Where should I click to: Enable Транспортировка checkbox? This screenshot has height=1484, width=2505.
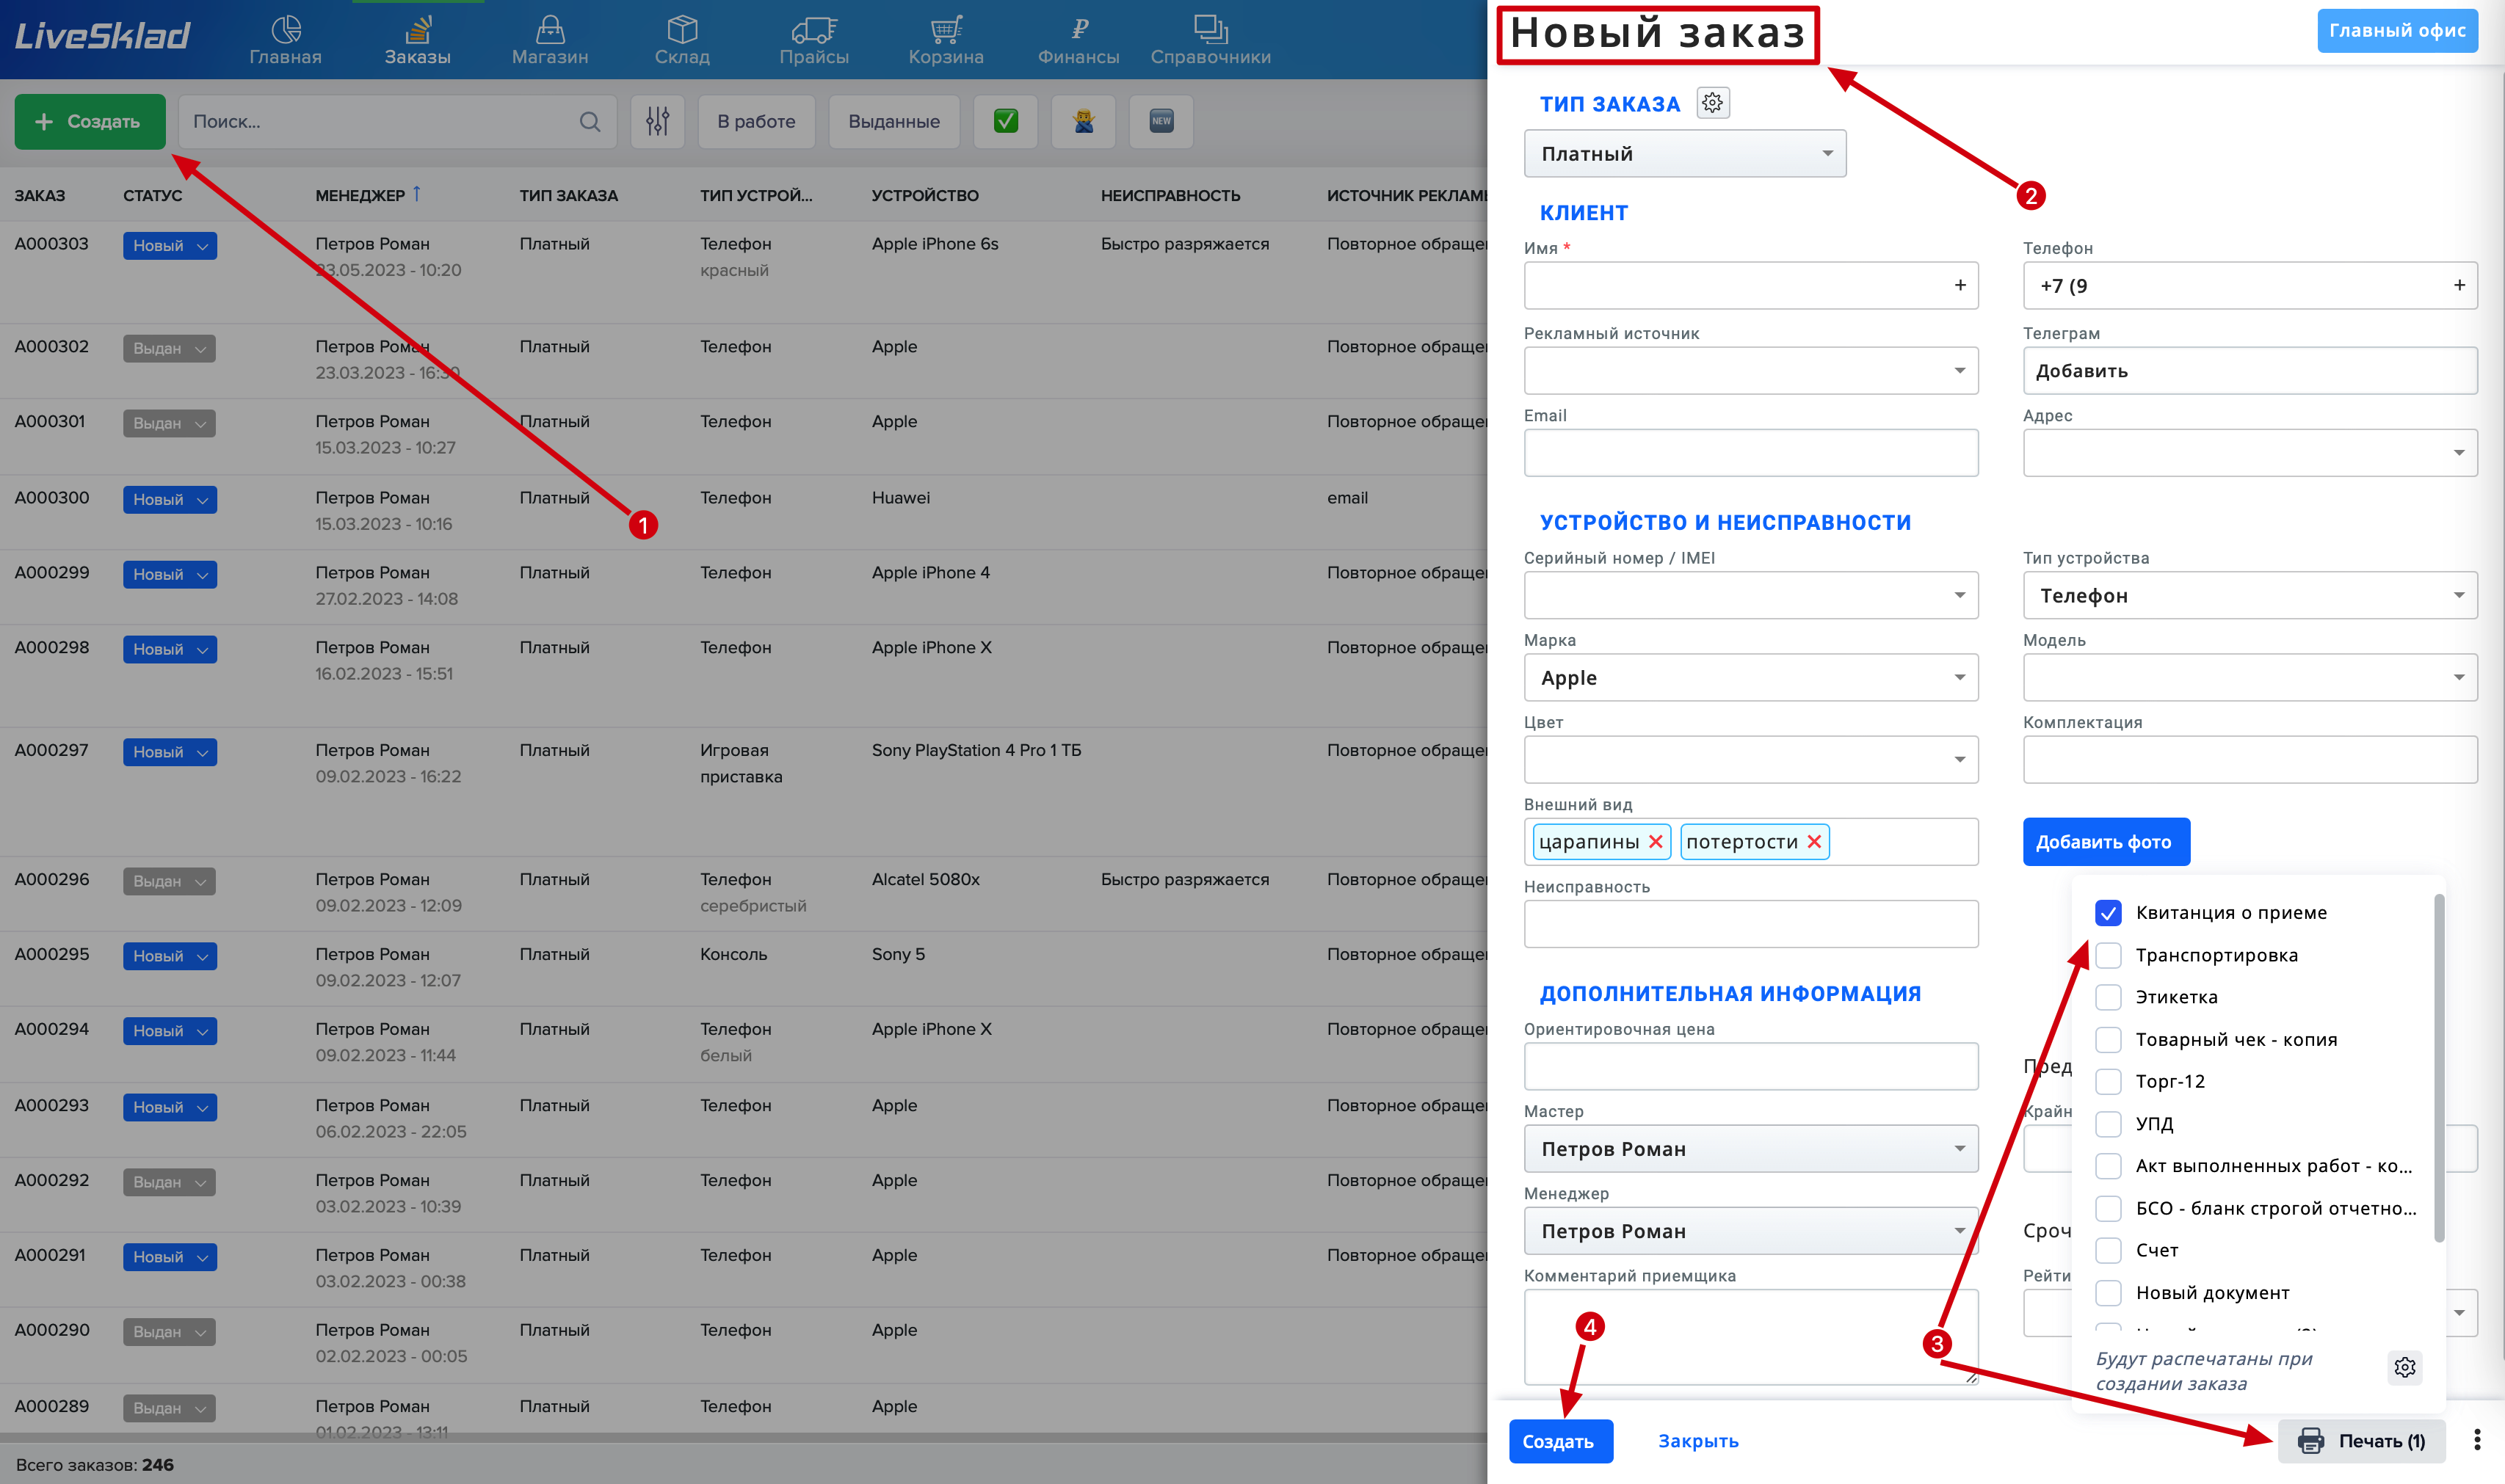[x=2107, y=955]
